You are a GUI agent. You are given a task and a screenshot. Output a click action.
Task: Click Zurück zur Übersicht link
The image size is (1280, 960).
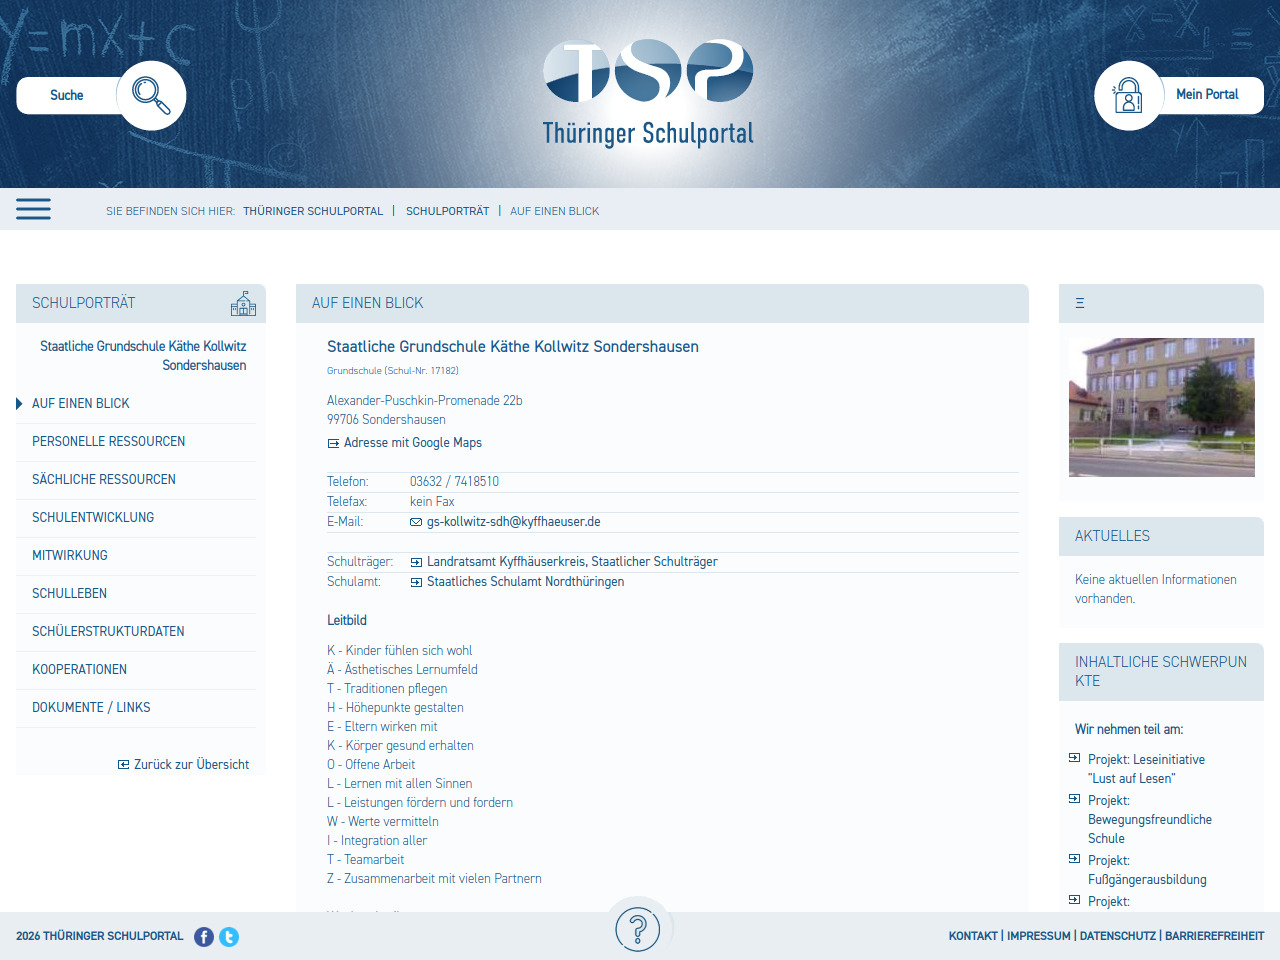coord(191,764)
